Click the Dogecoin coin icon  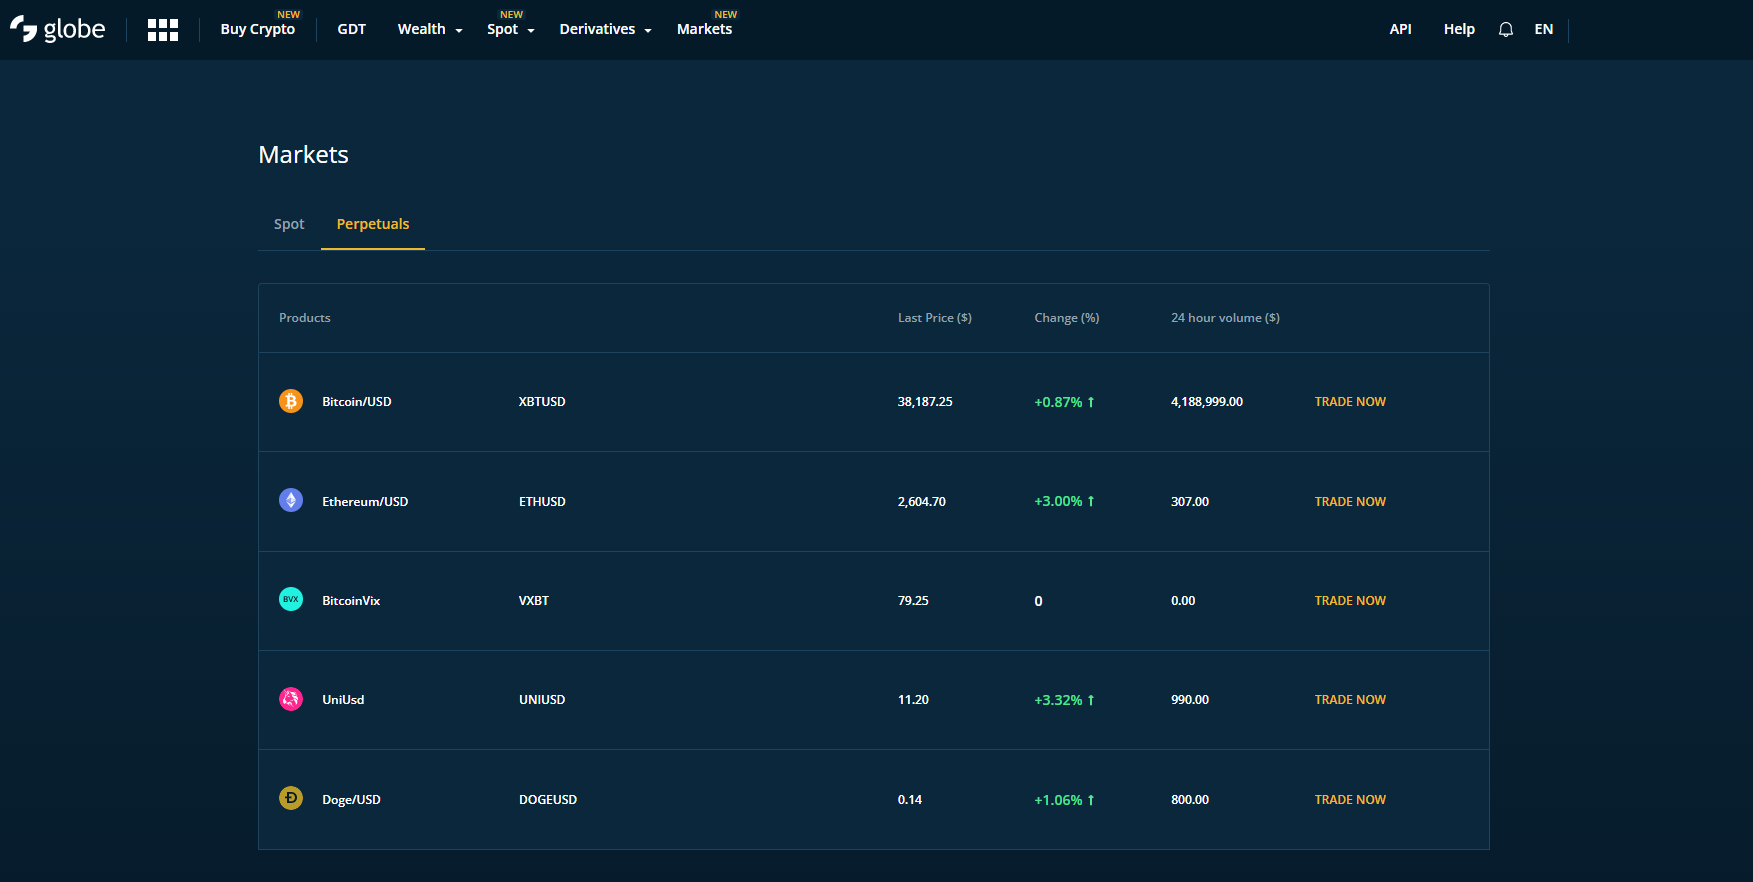click(x=291, y=798)
